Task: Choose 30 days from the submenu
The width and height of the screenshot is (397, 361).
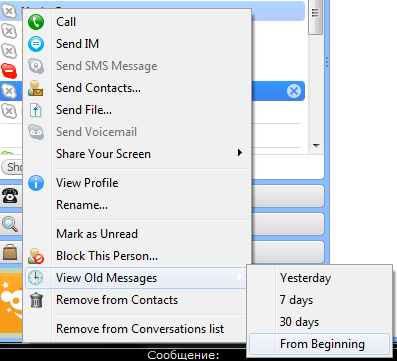Action: coord(319,322)
